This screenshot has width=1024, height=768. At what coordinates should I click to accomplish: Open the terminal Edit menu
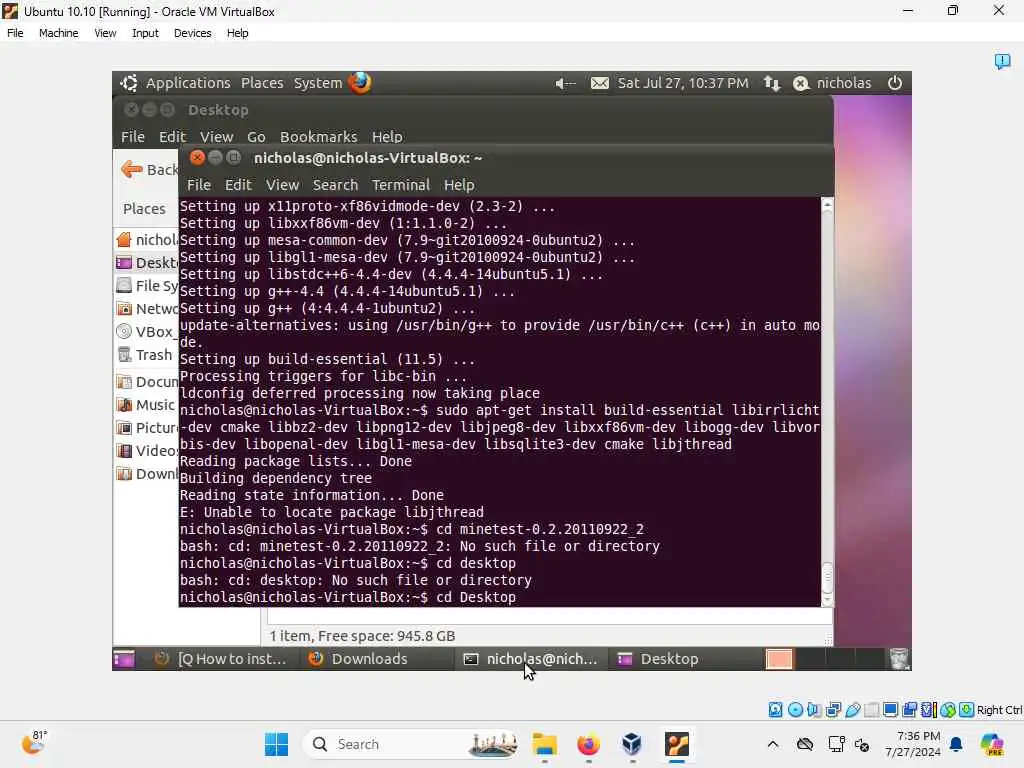[238, 185]
